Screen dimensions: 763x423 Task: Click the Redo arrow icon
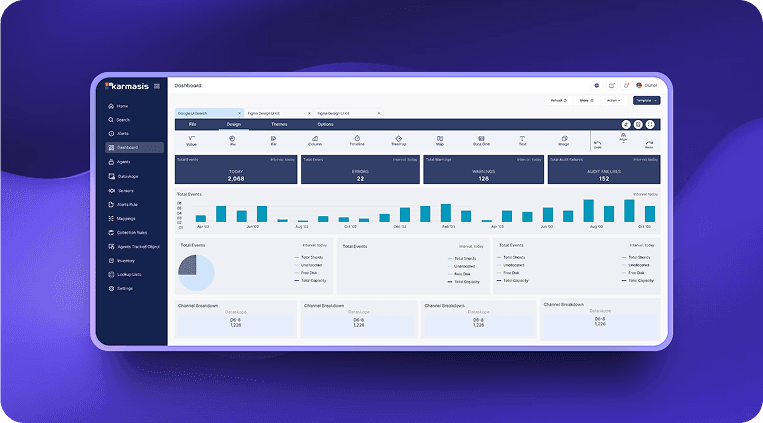[x=649, y=142]
